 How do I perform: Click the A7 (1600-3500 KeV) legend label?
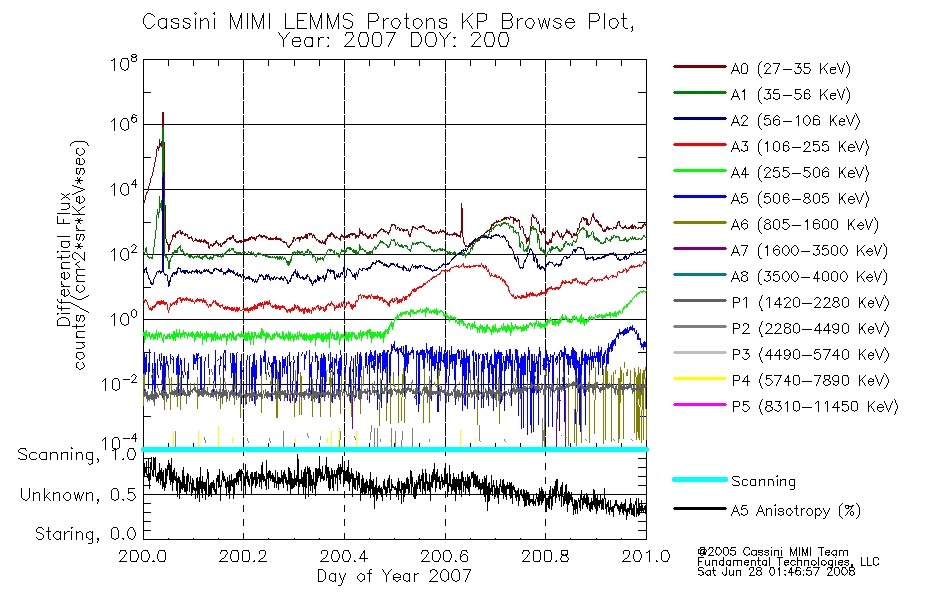click(x=809, y=251)
